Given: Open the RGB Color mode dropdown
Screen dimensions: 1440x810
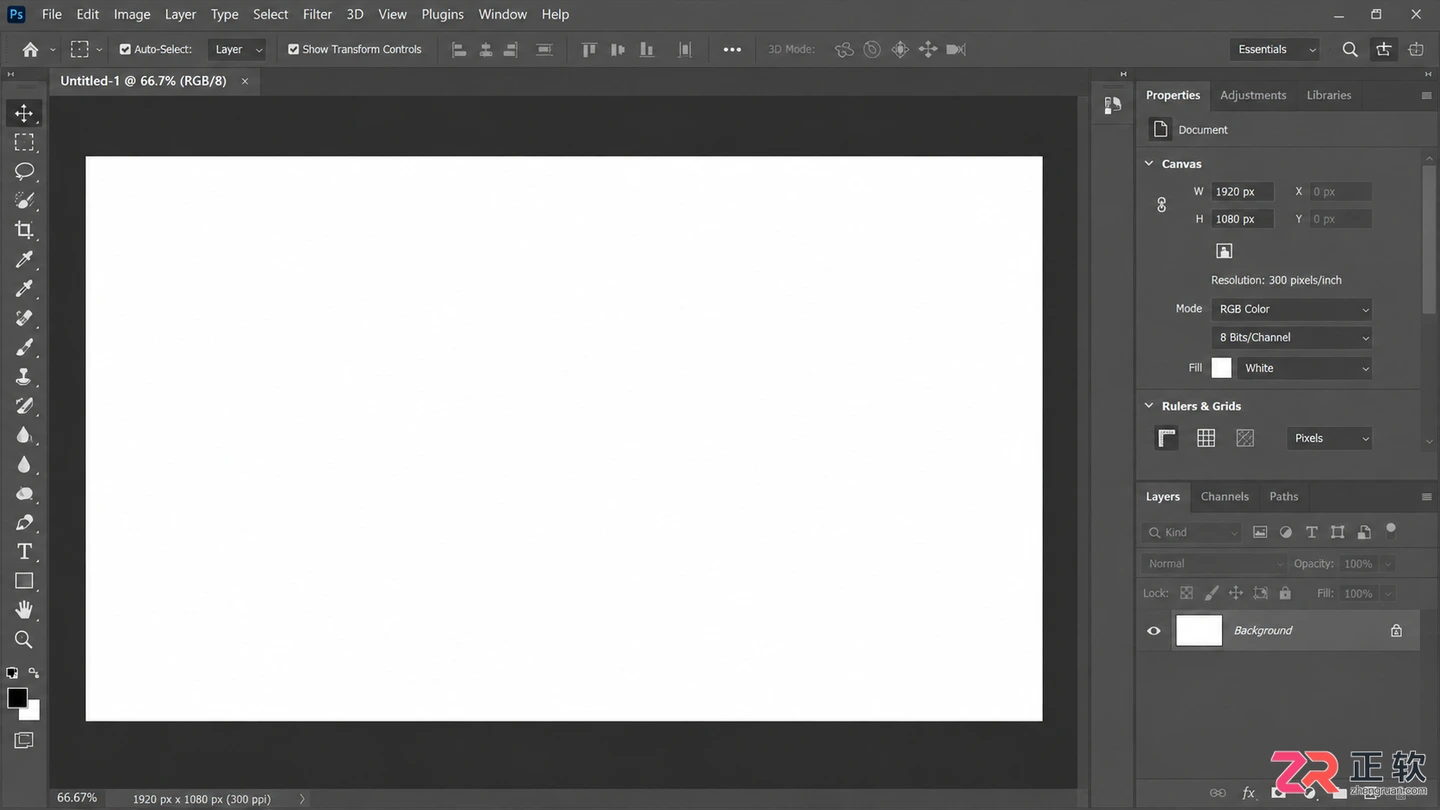Looking at the screenshot, I should 1292,309.
